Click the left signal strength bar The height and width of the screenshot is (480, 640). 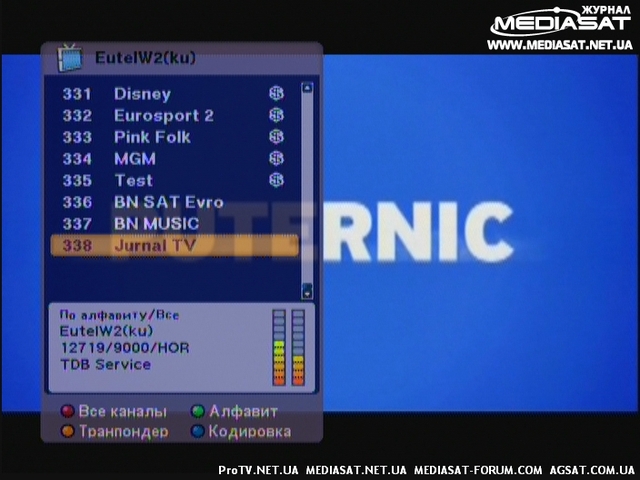tap(279, 347)
